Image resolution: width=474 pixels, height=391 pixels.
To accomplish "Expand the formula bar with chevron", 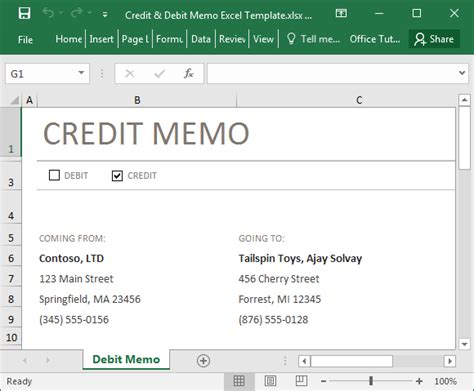I will (462, 73).
